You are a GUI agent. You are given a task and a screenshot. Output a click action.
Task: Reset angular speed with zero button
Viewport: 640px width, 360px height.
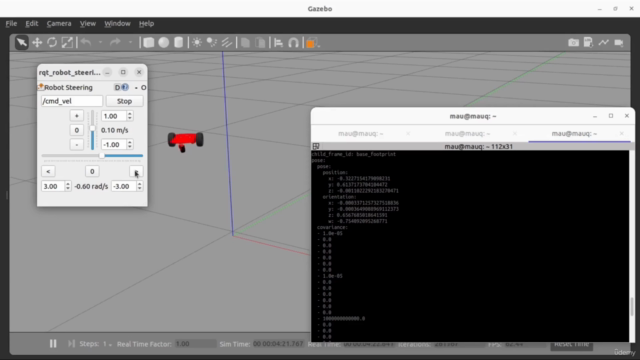(x=92, y=171)
